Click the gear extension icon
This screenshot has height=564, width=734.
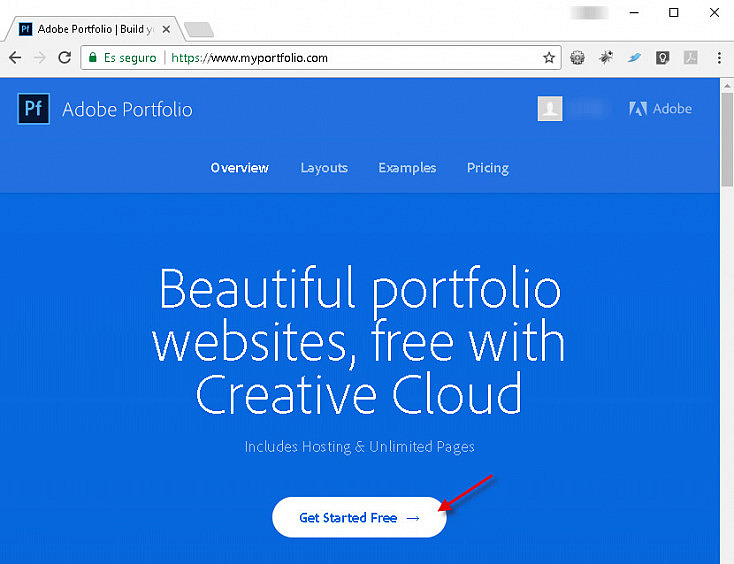577,58
